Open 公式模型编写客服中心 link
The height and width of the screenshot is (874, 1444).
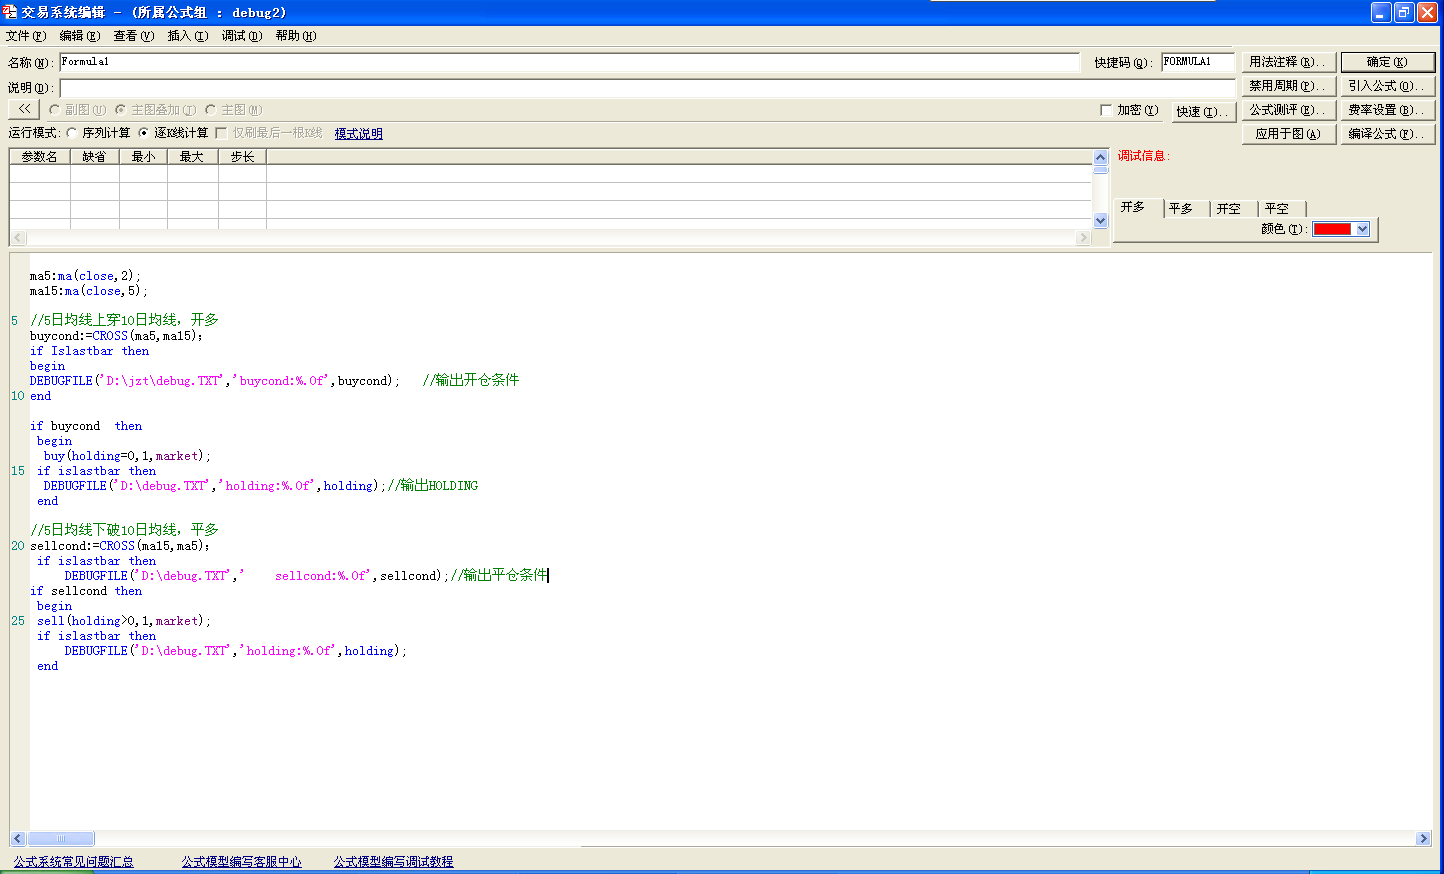241,862
